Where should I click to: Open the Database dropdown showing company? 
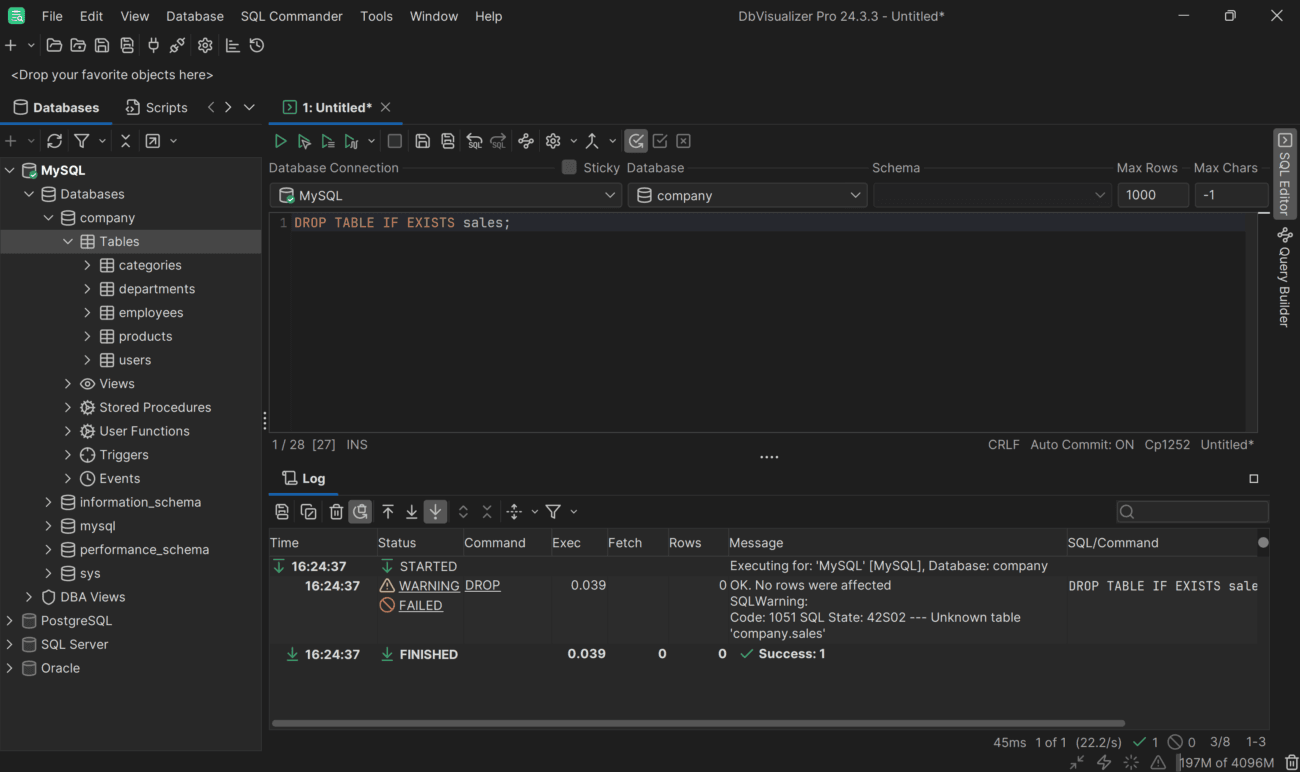(748, 196)
